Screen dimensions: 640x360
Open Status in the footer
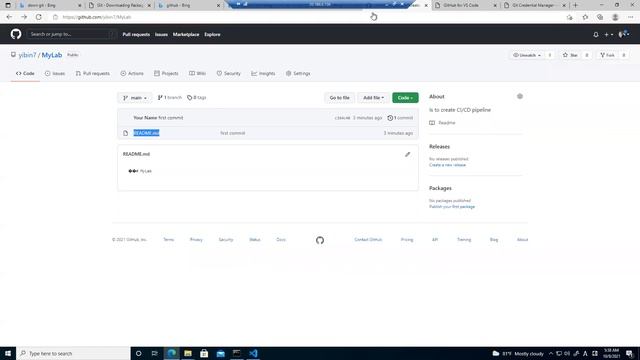(255, 240)
